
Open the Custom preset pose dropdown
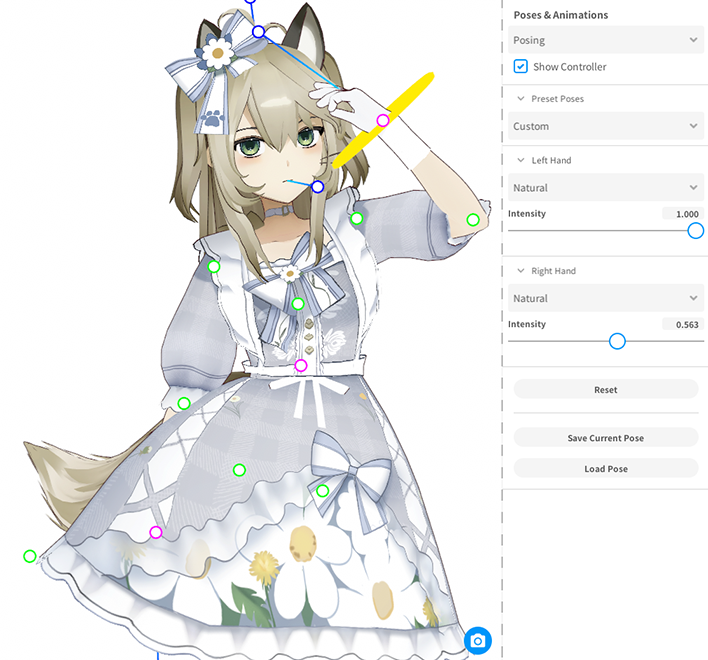coord(605,127)
